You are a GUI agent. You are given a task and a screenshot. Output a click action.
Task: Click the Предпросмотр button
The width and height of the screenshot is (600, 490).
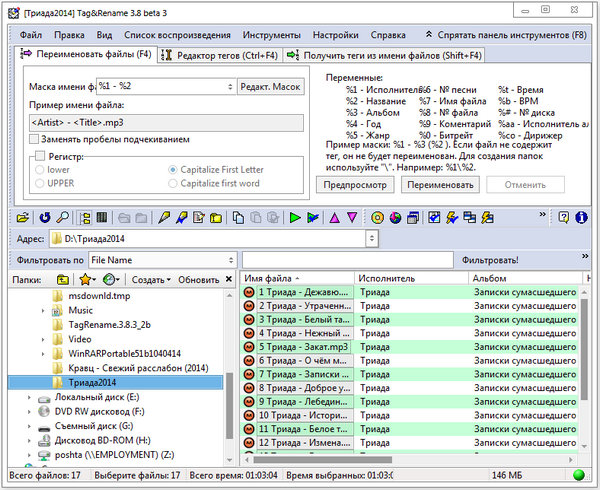[x=350, y=185]
